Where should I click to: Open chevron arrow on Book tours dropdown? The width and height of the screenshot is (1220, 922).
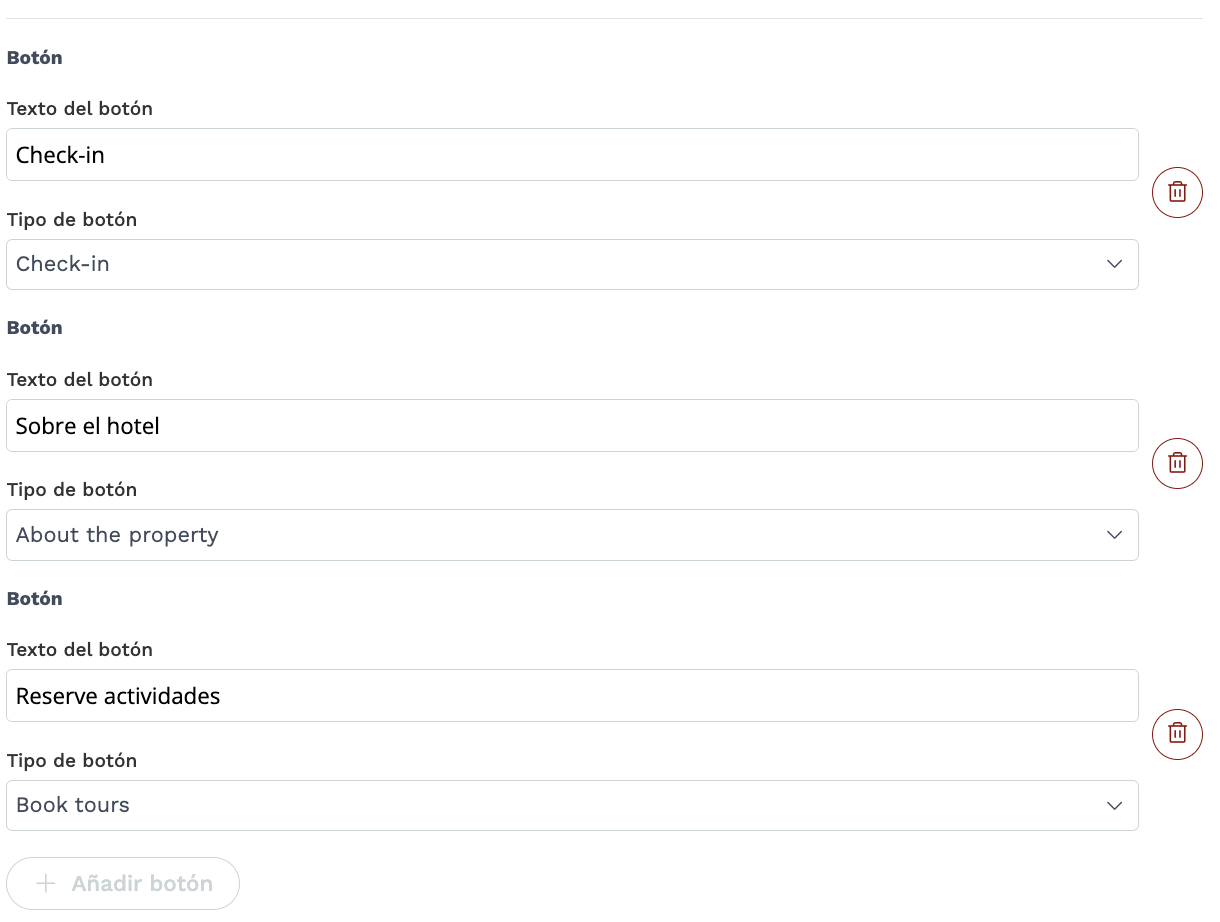pos(1114,805)
